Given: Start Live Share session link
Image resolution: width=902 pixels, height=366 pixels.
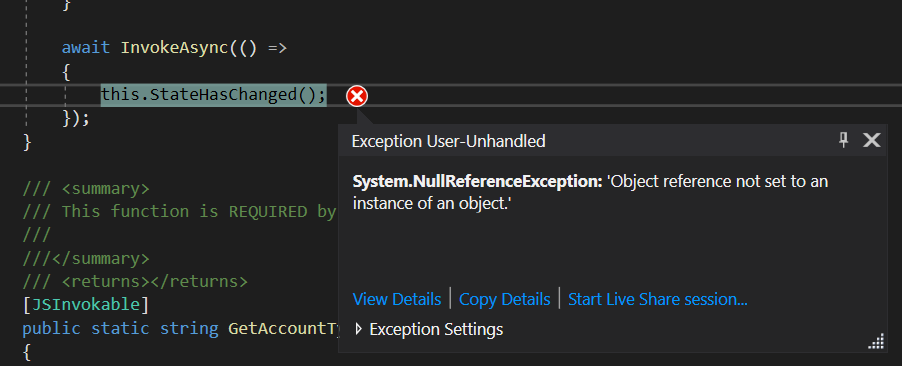Looking at the screenshot, I should [x=658, y=299].
